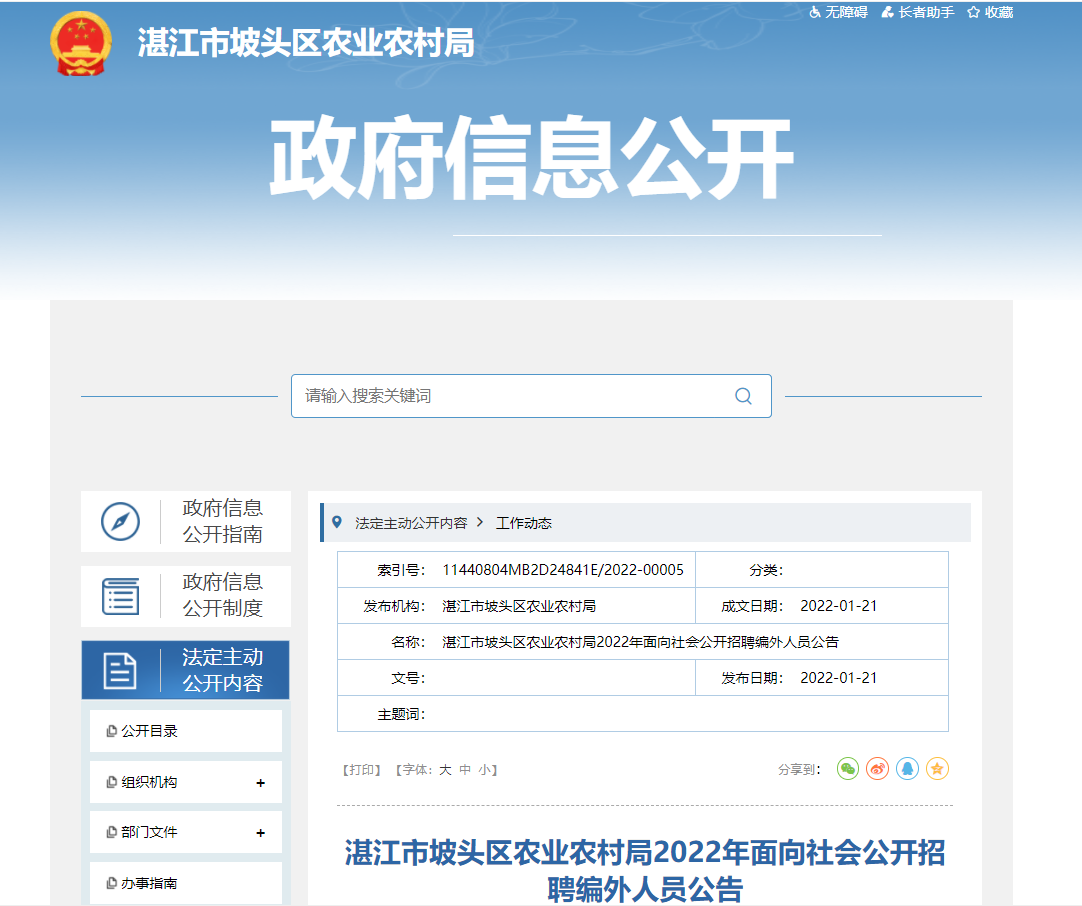Open the 法定主动公开内容 sidebar section
The width and height of the screenshot is (1082, 906).
tap(185, 670)
